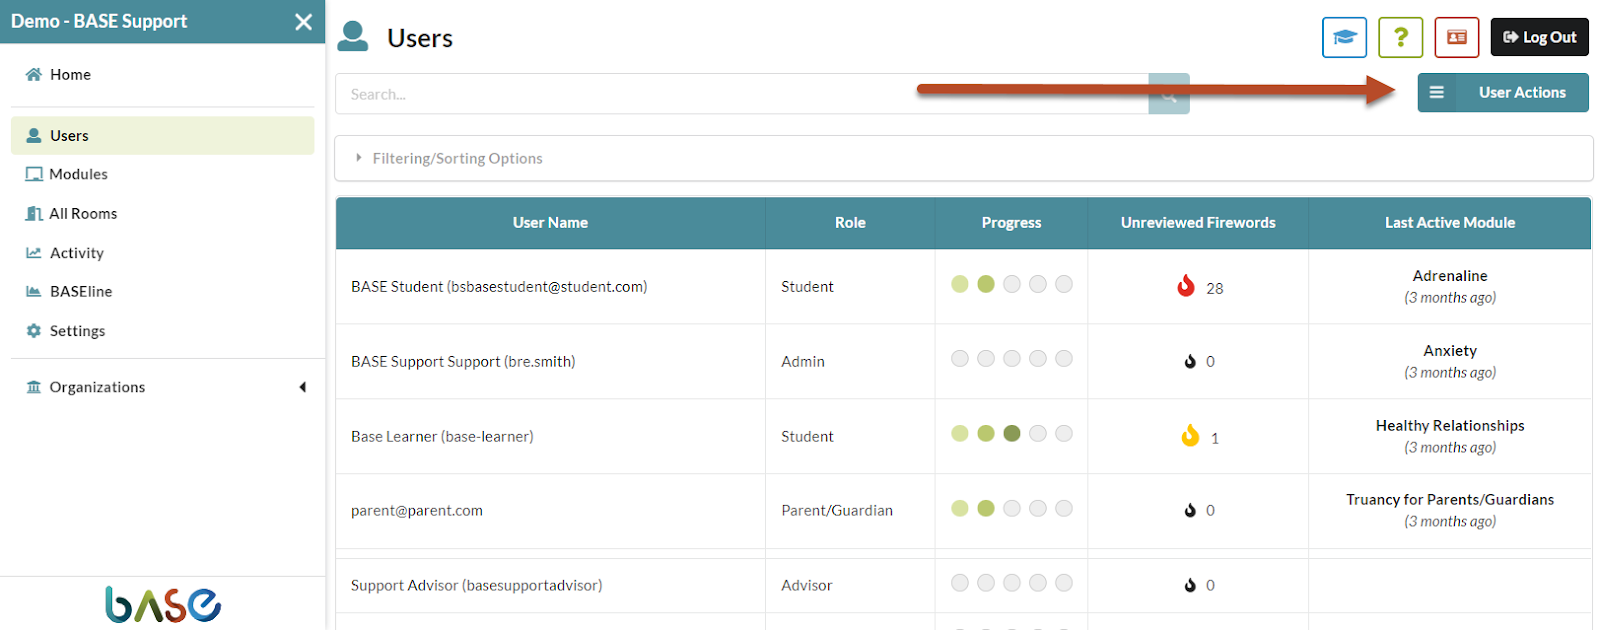Click the flame icon in Support Advisor row
Screen dimensions: 1600x630
(x=1190, y=585)
